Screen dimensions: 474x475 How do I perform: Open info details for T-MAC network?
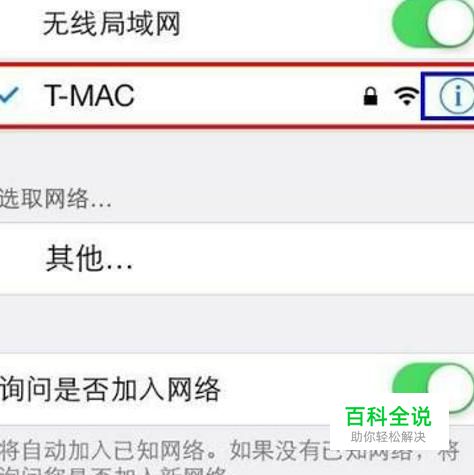click(x=457, y=96)
